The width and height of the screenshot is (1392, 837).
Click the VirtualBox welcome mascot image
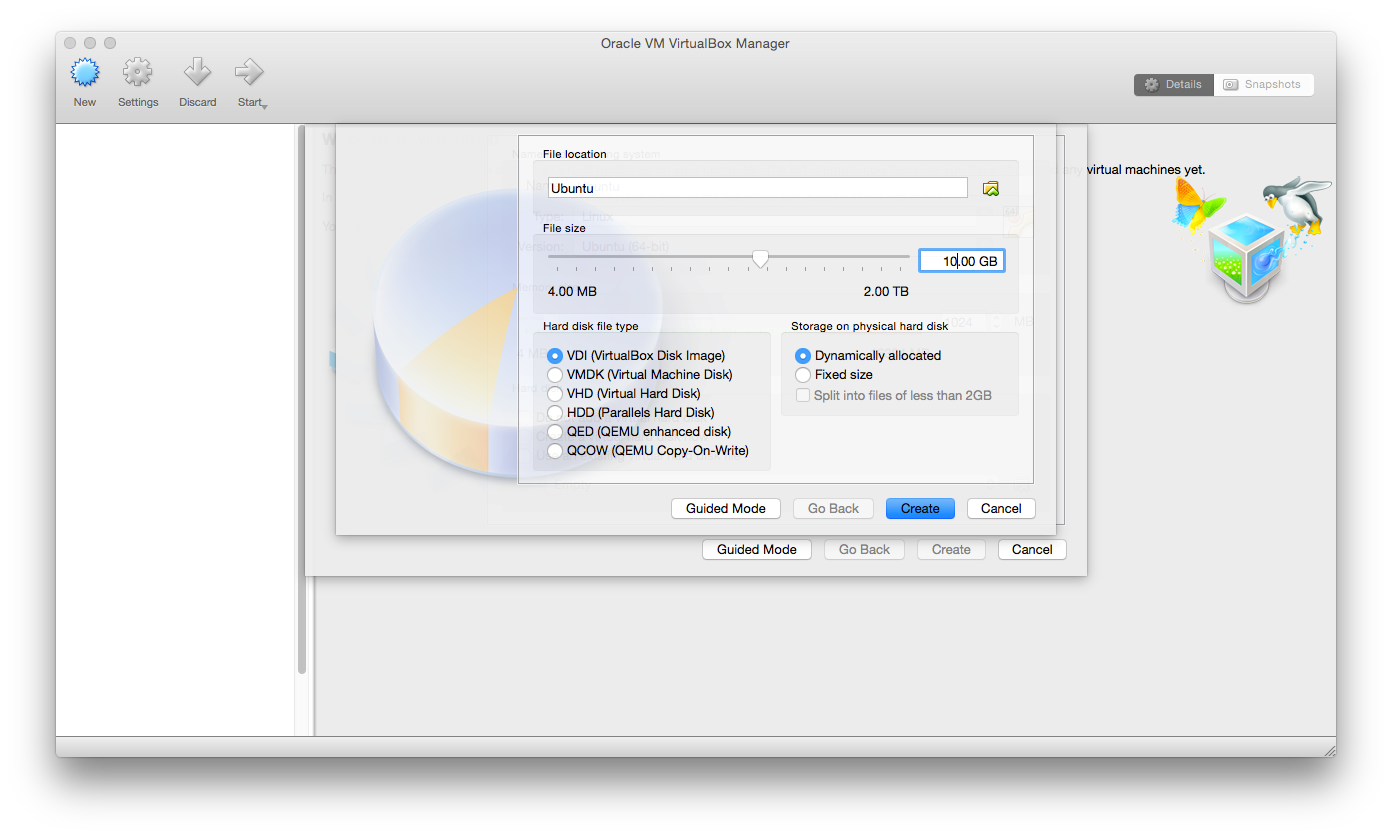tap(1254, 238)
